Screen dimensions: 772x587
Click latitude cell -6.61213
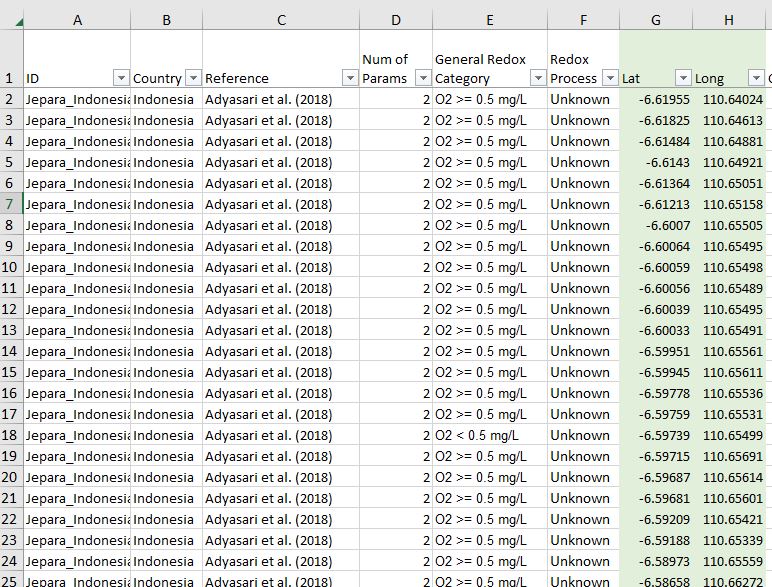(x=656, y=204)
